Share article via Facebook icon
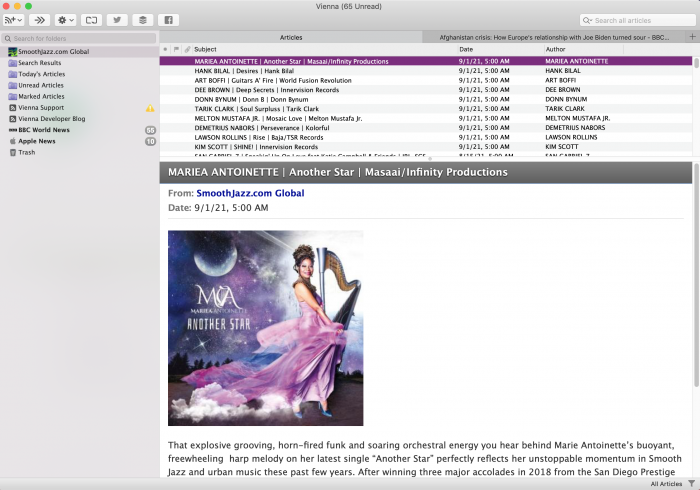Image resolution: width=700 pixels, height=490 pixels. pyautogui.click(x=168, y=20)
